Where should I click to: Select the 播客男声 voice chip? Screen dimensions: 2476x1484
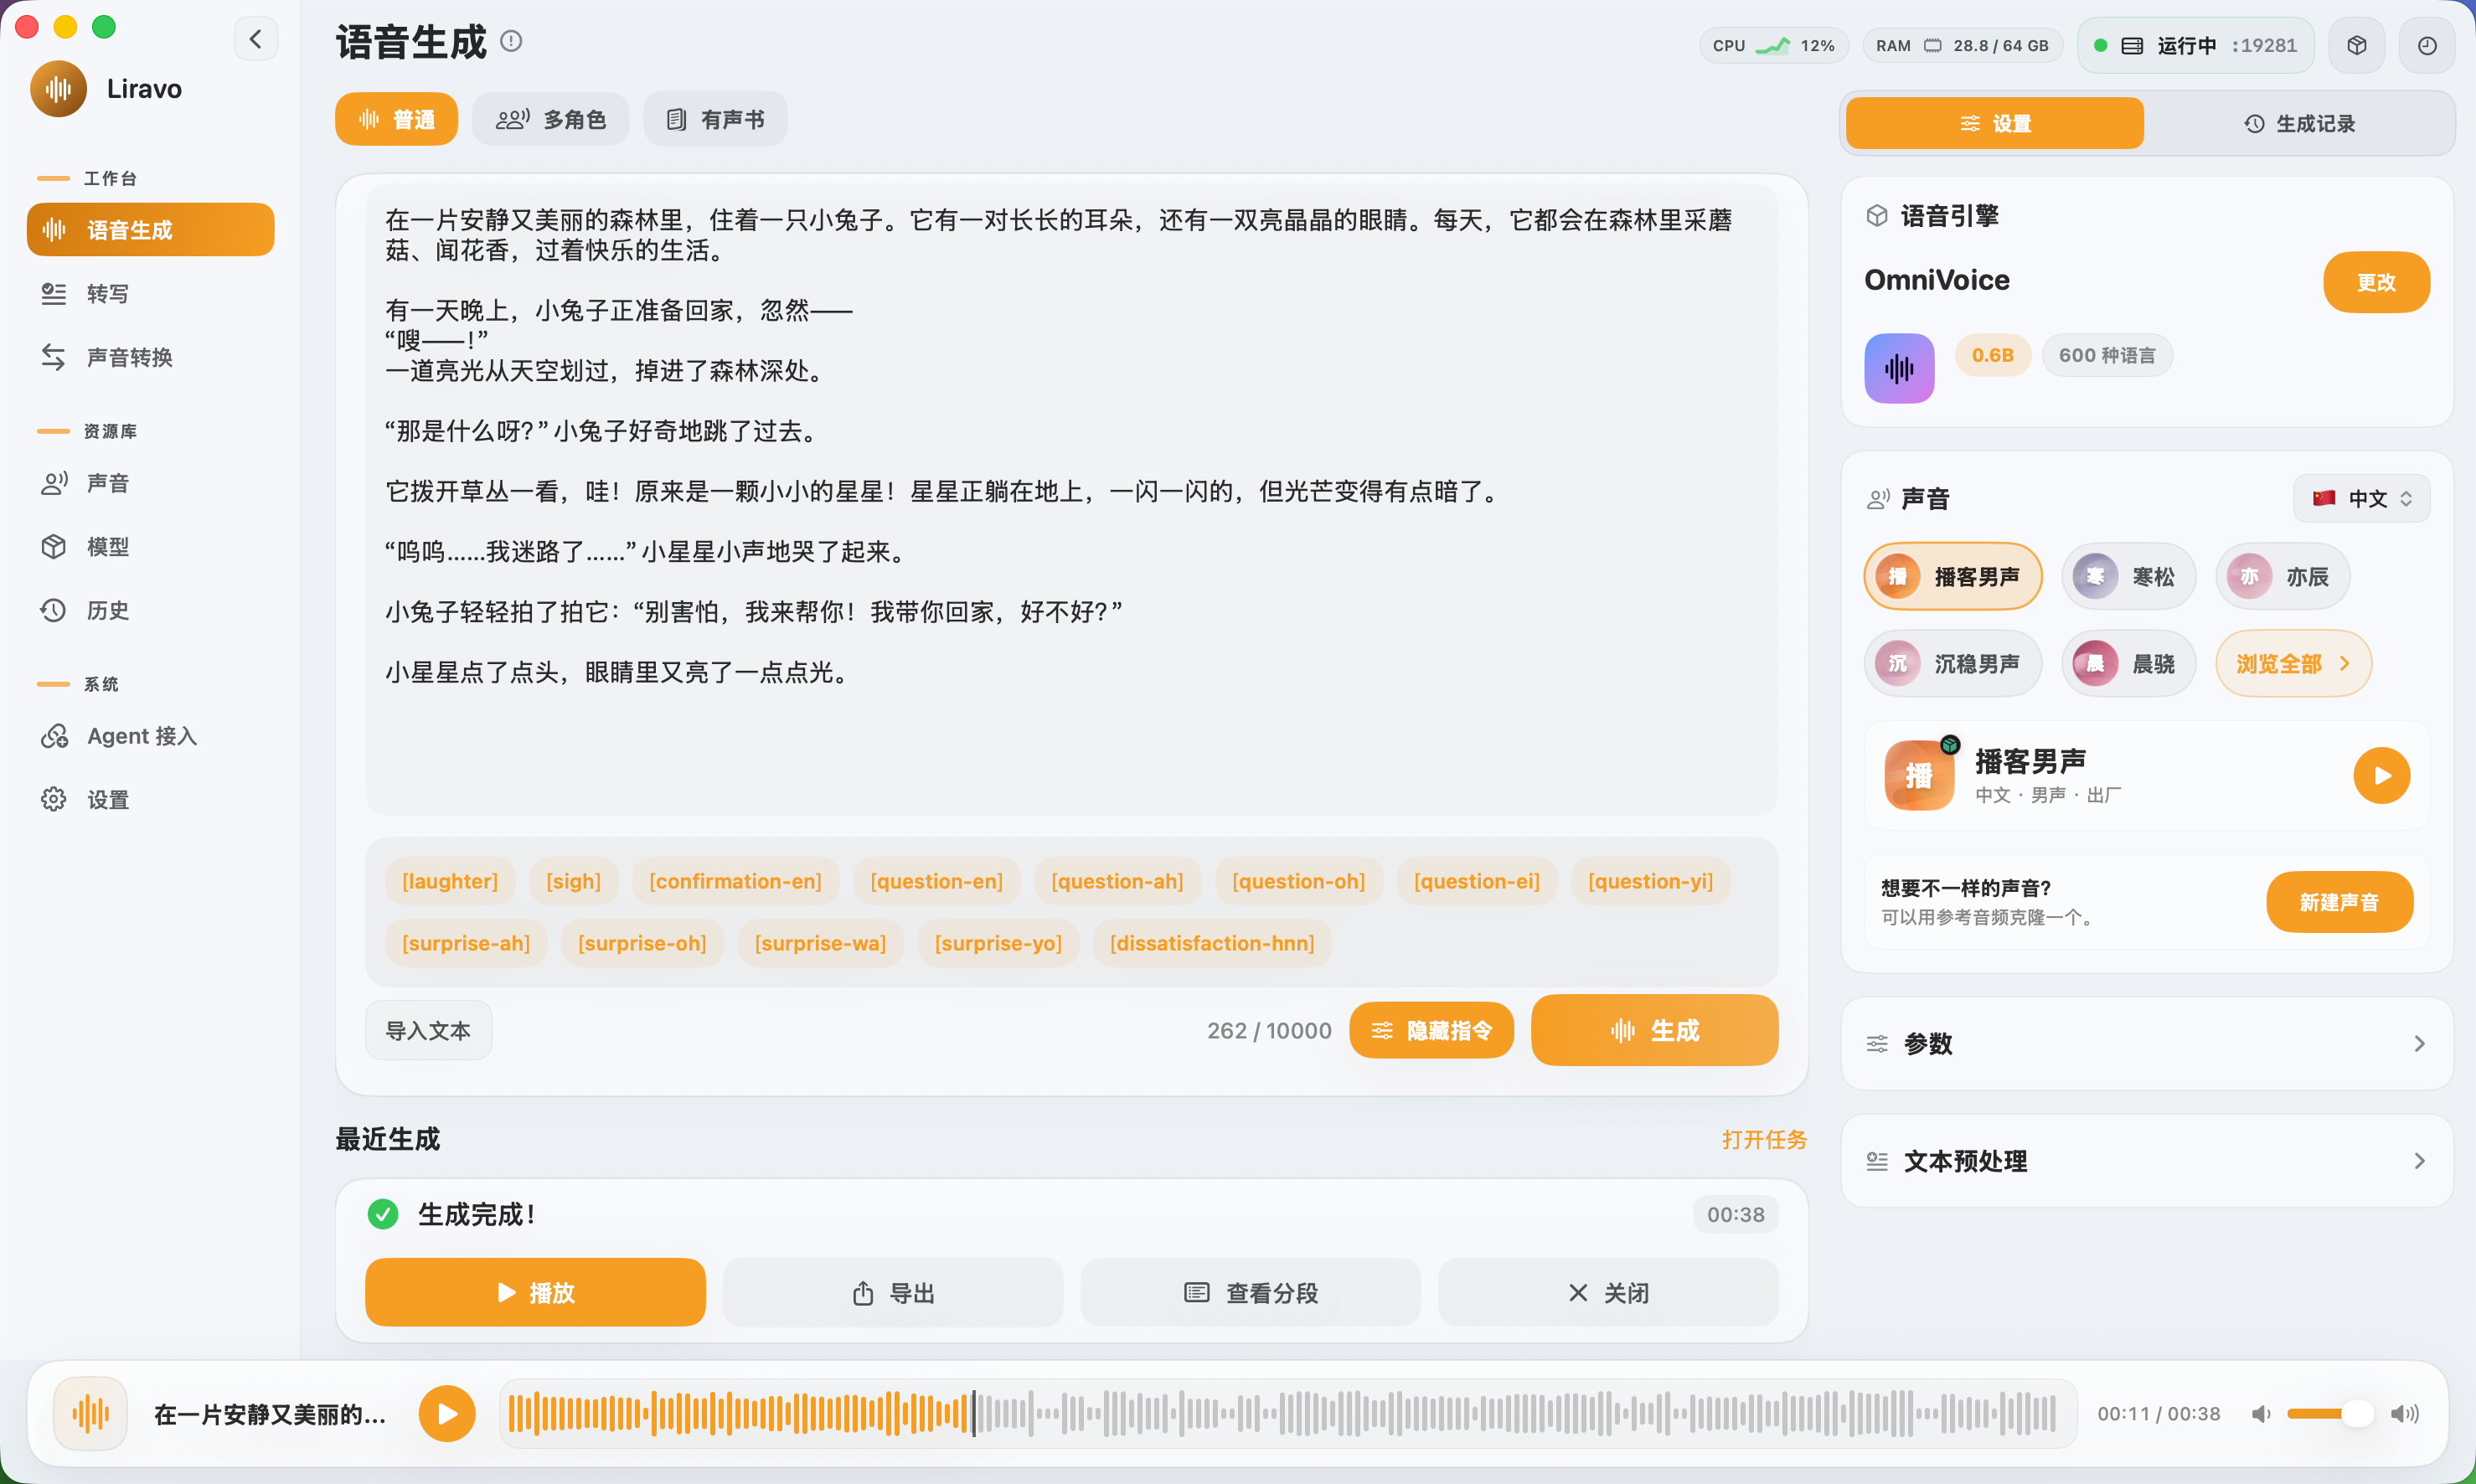click(1953, 577)
